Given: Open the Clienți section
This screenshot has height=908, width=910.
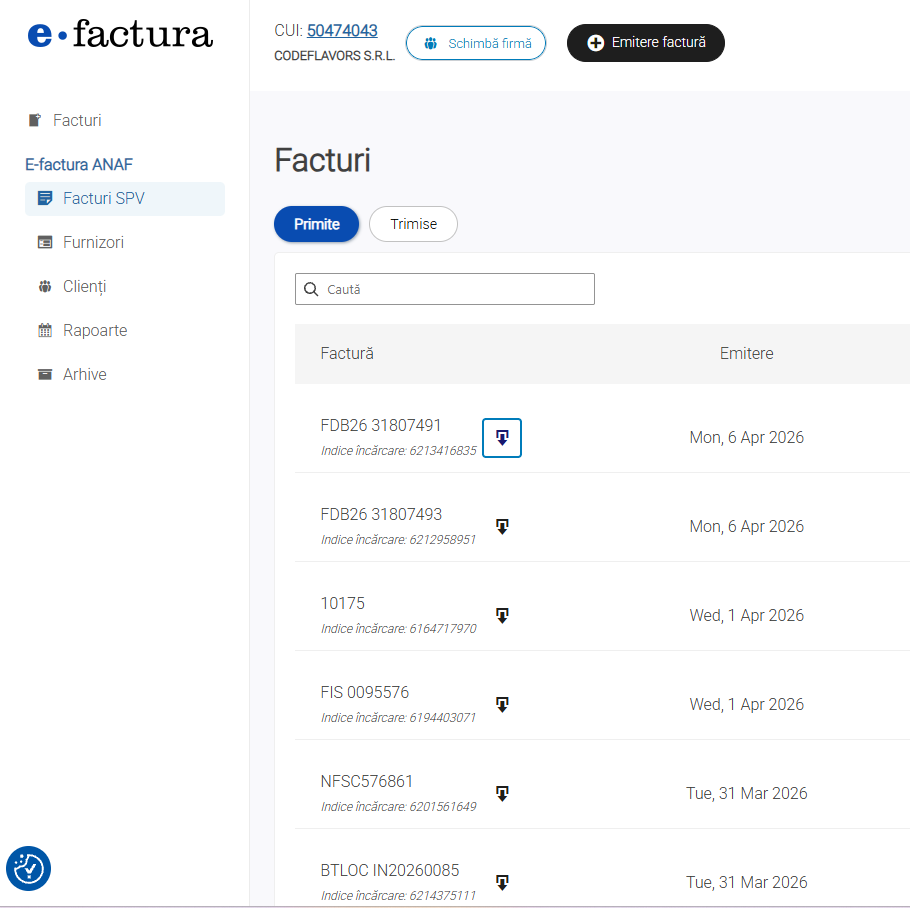Looking at the screenshot, I should (x=84, y=286).
